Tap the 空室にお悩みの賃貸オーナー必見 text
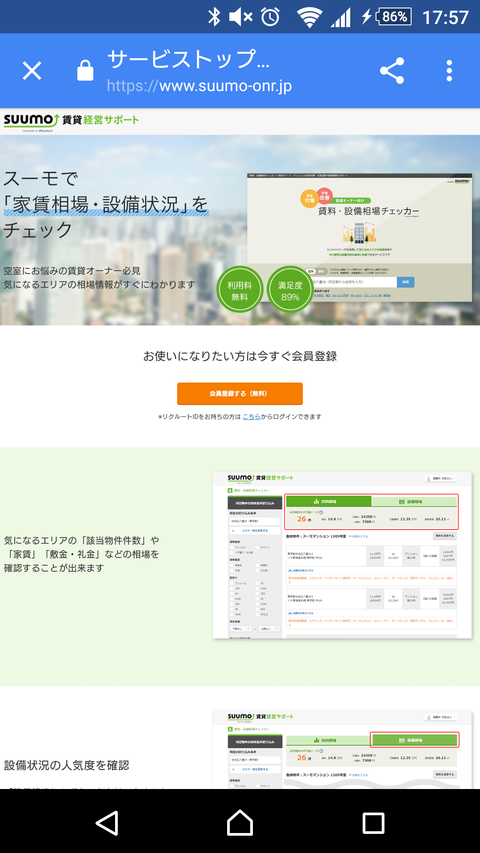480x853 pixels. point(72,270)
